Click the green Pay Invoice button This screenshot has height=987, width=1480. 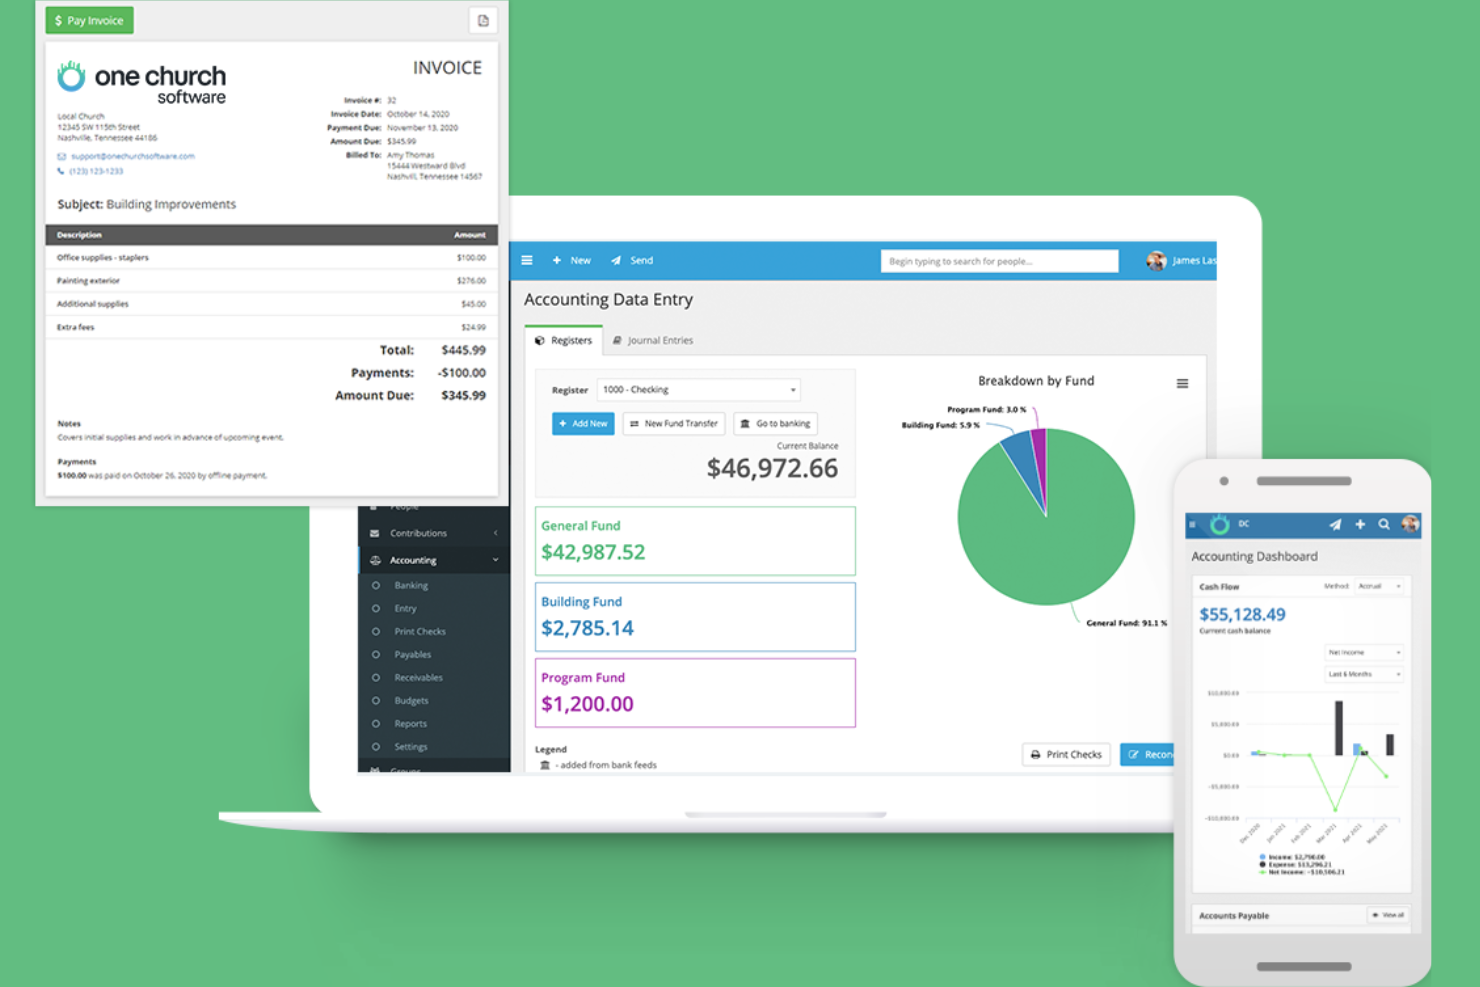[x=88, y=20]
